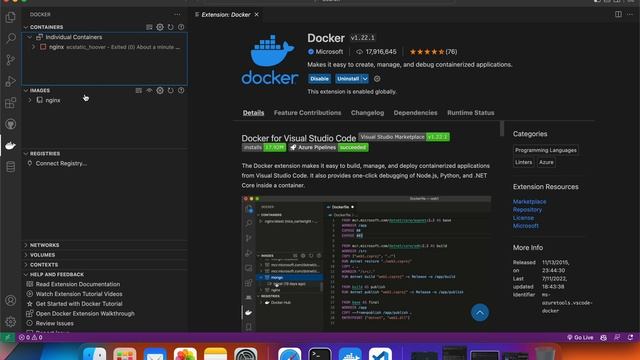Expand the nginx image row
Viewport: 640px width, 360px height.
30,100
